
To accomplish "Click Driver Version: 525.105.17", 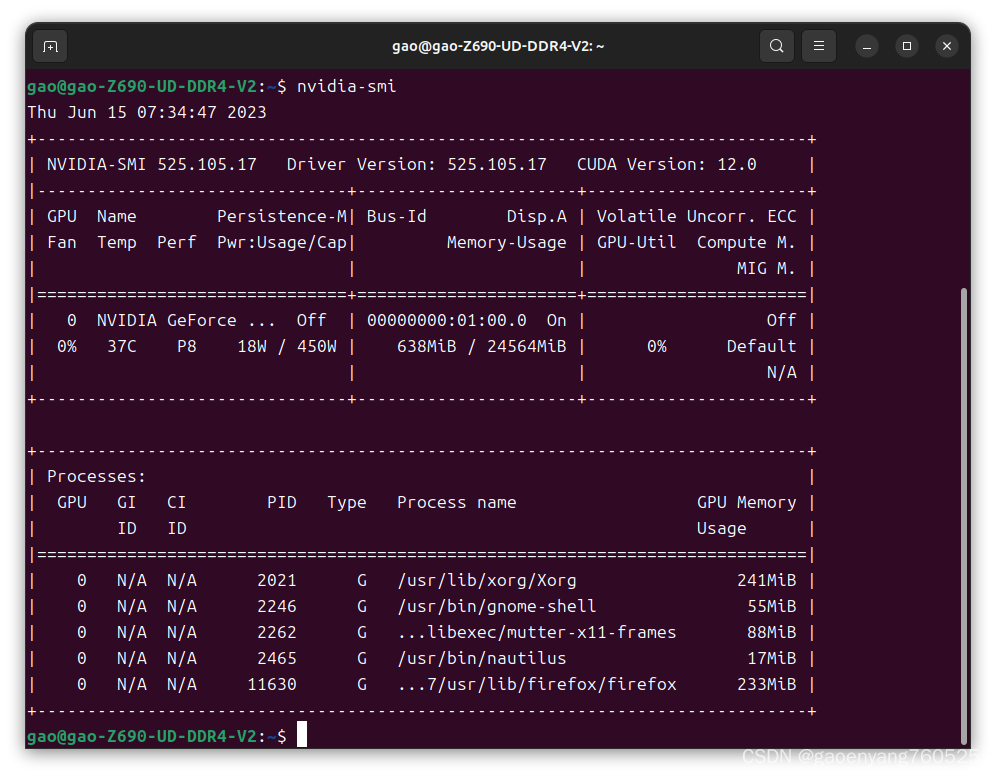I will 416,165.
